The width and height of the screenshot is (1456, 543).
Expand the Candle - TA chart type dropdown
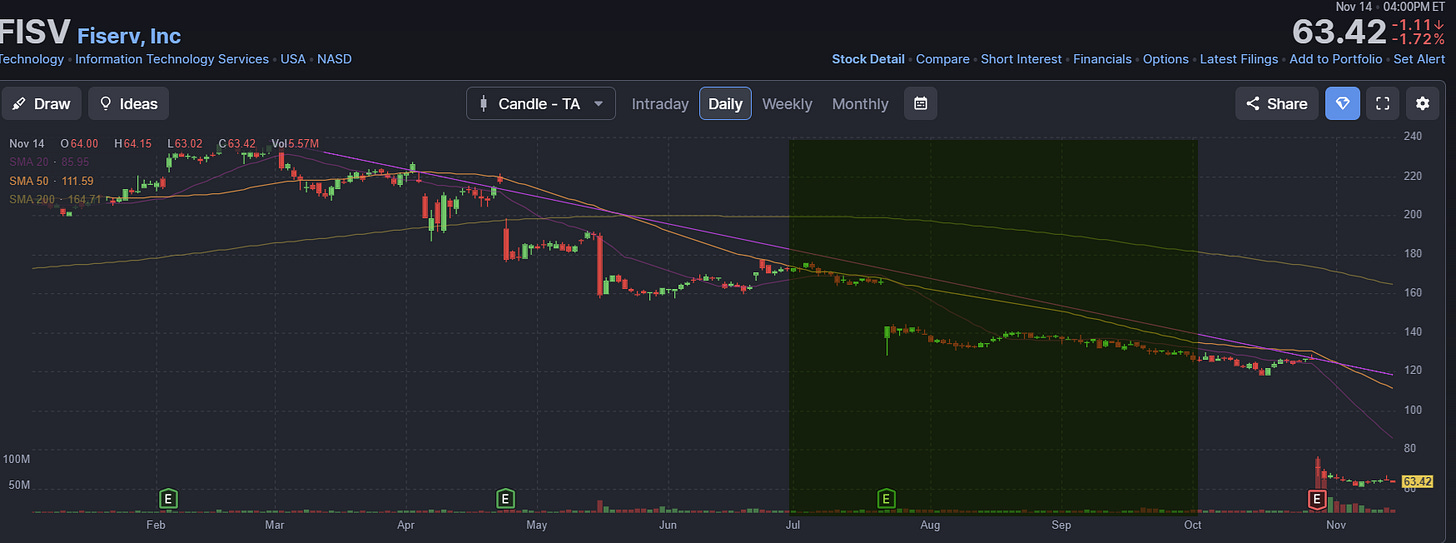click(541, 104)
